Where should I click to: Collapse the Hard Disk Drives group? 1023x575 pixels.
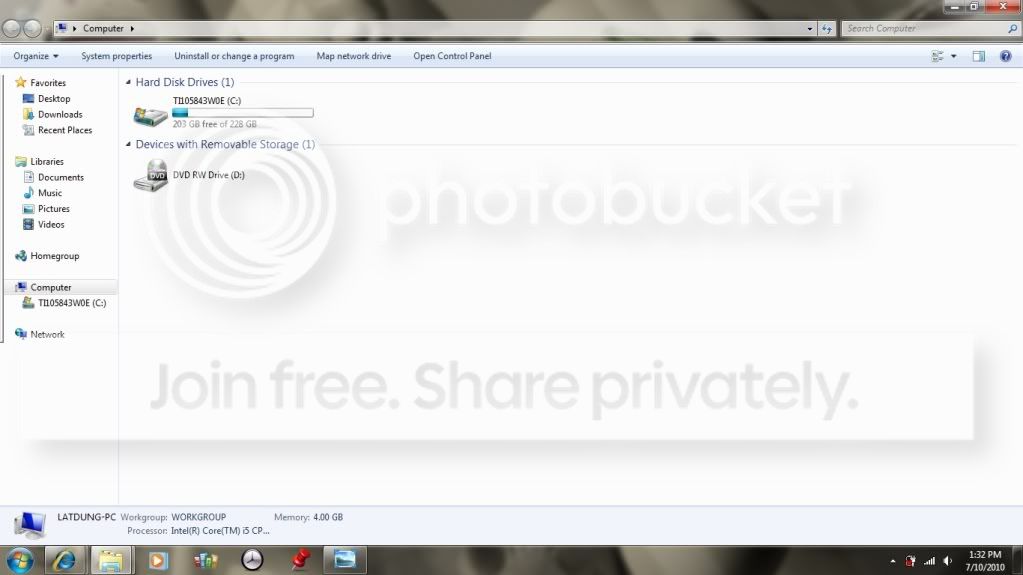tap(129, 82)
